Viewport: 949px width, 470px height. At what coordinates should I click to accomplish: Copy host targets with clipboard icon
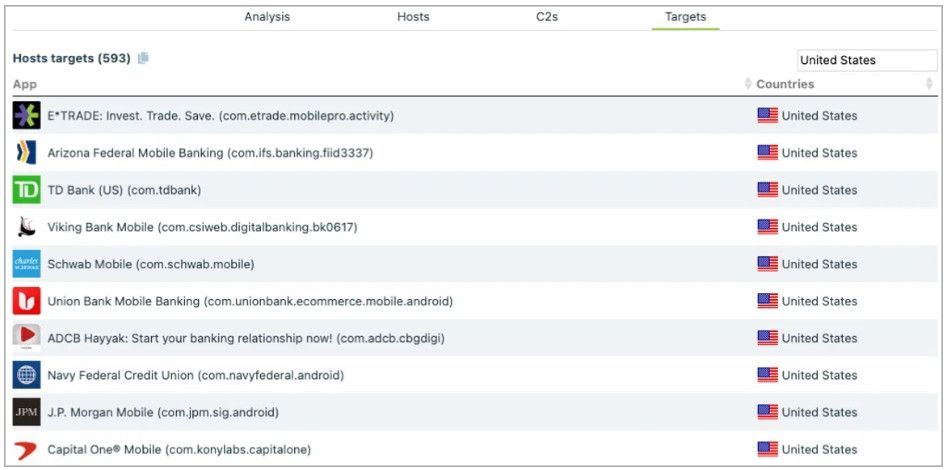click(x=143, y=58)
